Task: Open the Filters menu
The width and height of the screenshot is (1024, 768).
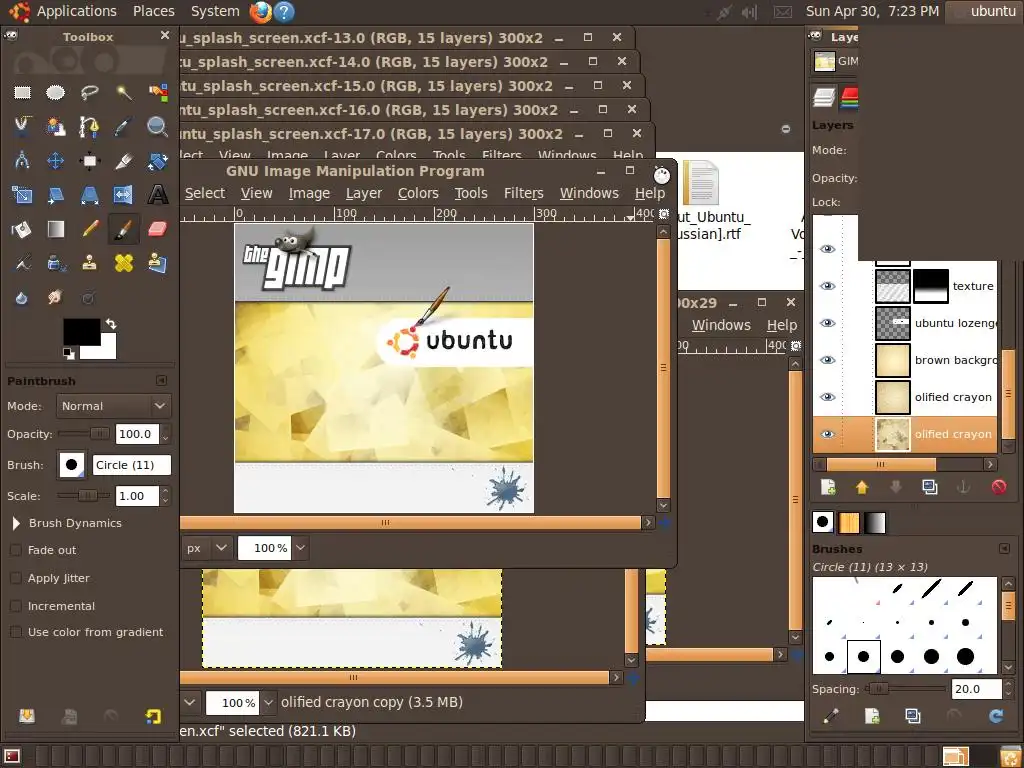Action: [x=523, y=193]
